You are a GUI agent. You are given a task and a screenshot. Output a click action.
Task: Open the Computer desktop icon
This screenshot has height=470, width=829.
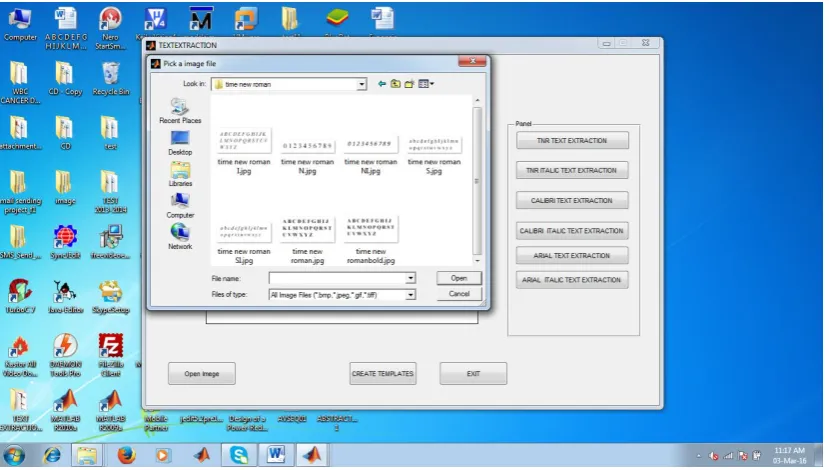click(20, 24)
